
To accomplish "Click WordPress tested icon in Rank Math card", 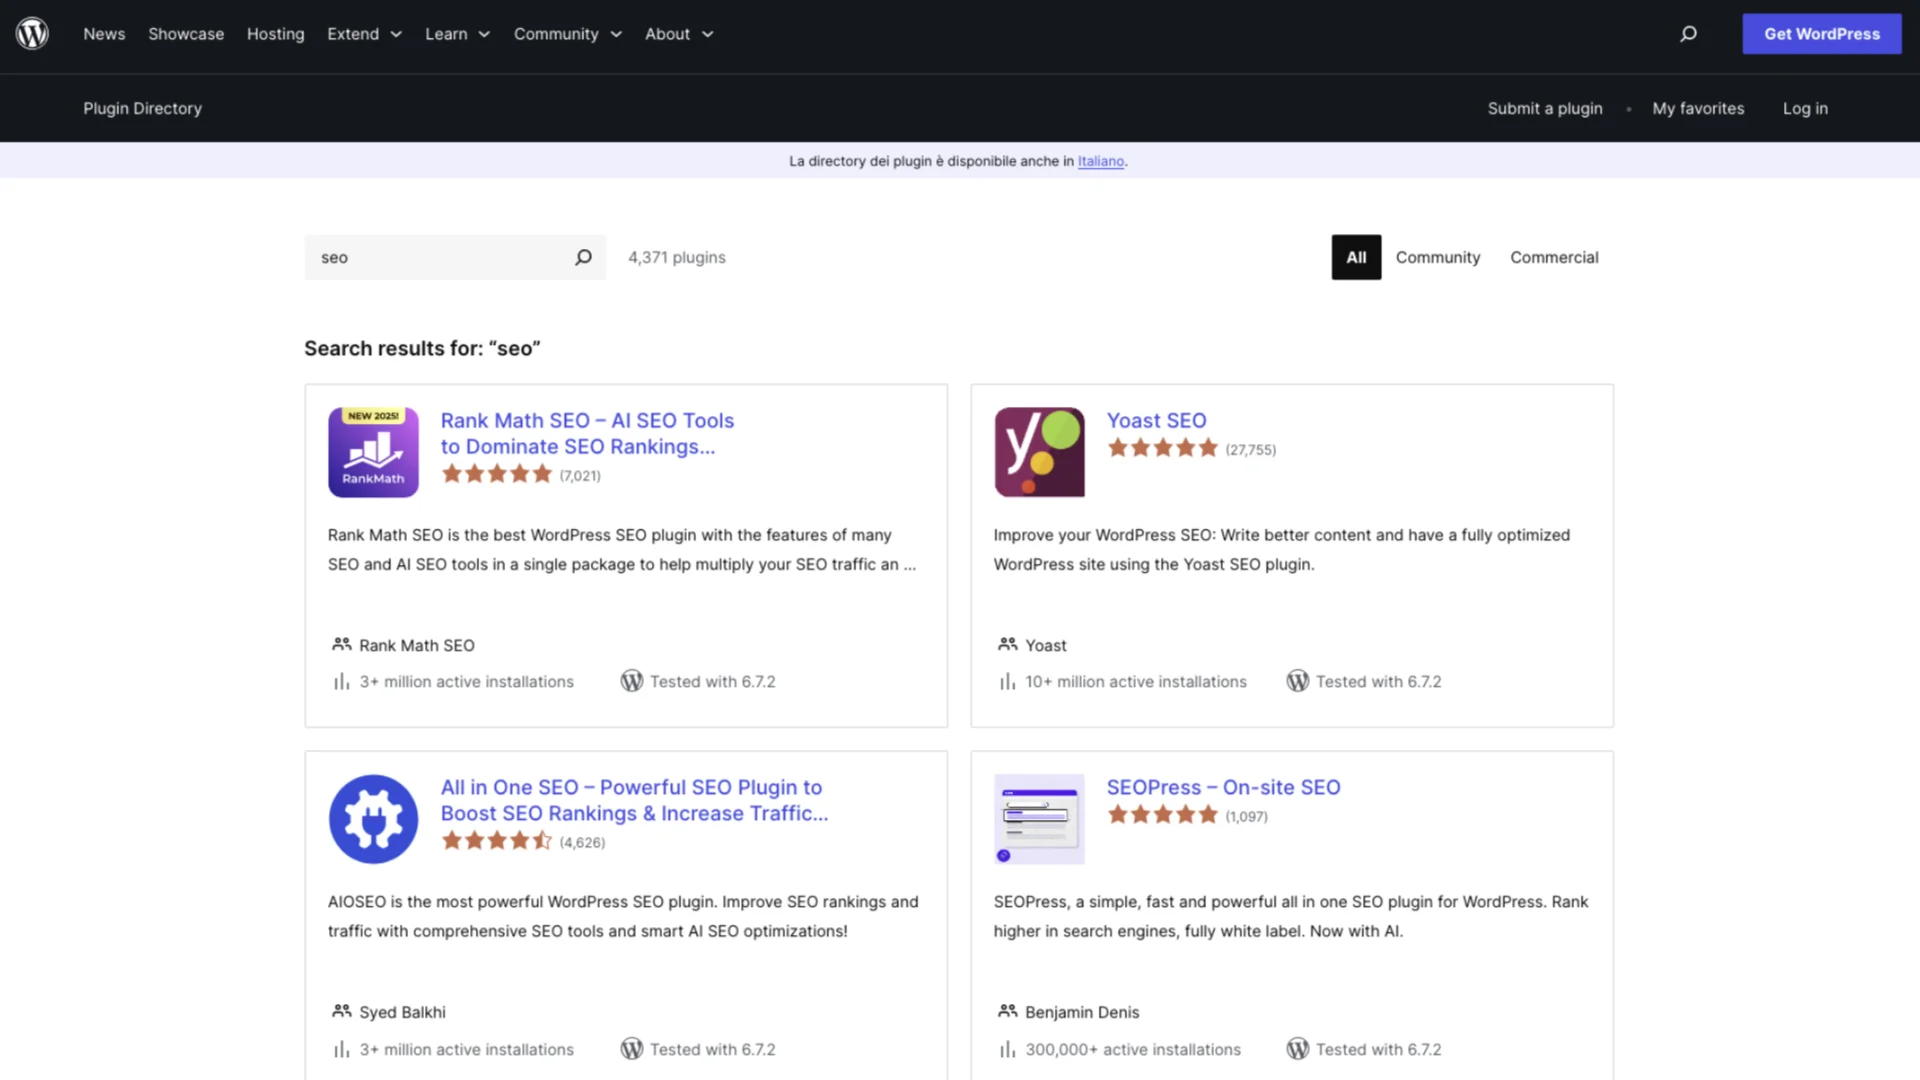I will point(632,681).
